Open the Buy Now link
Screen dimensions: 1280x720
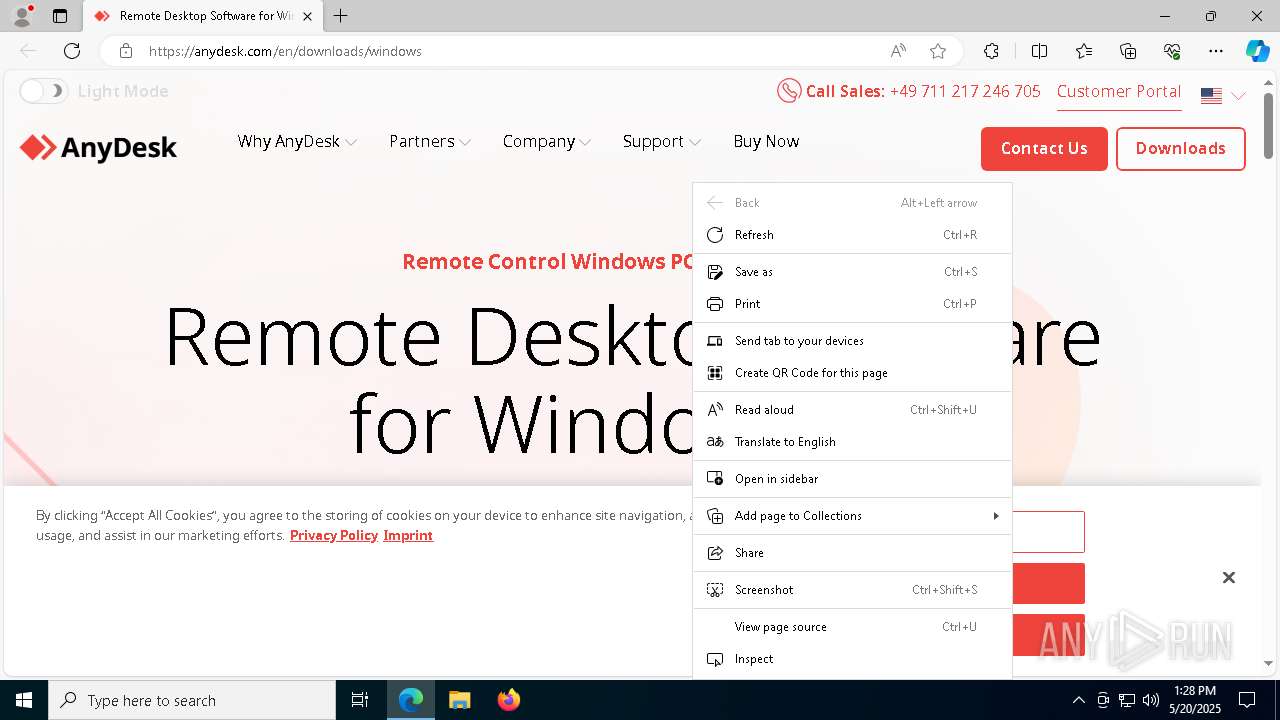[766, 142]
